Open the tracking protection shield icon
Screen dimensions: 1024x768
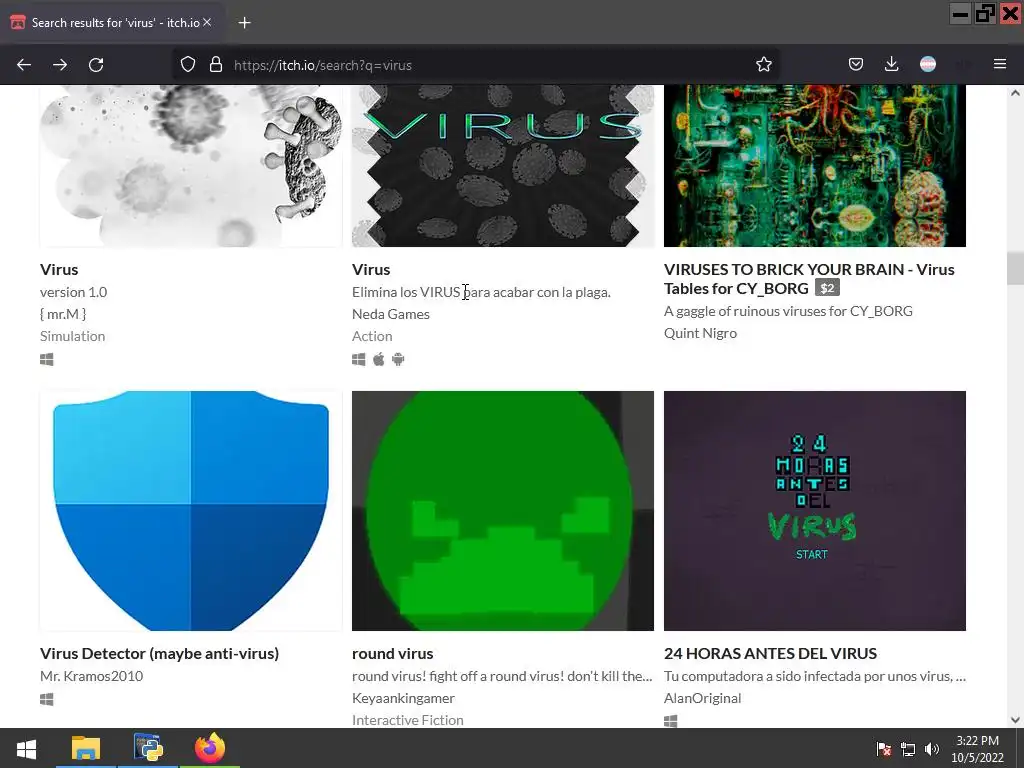click(x=188, y=65)
